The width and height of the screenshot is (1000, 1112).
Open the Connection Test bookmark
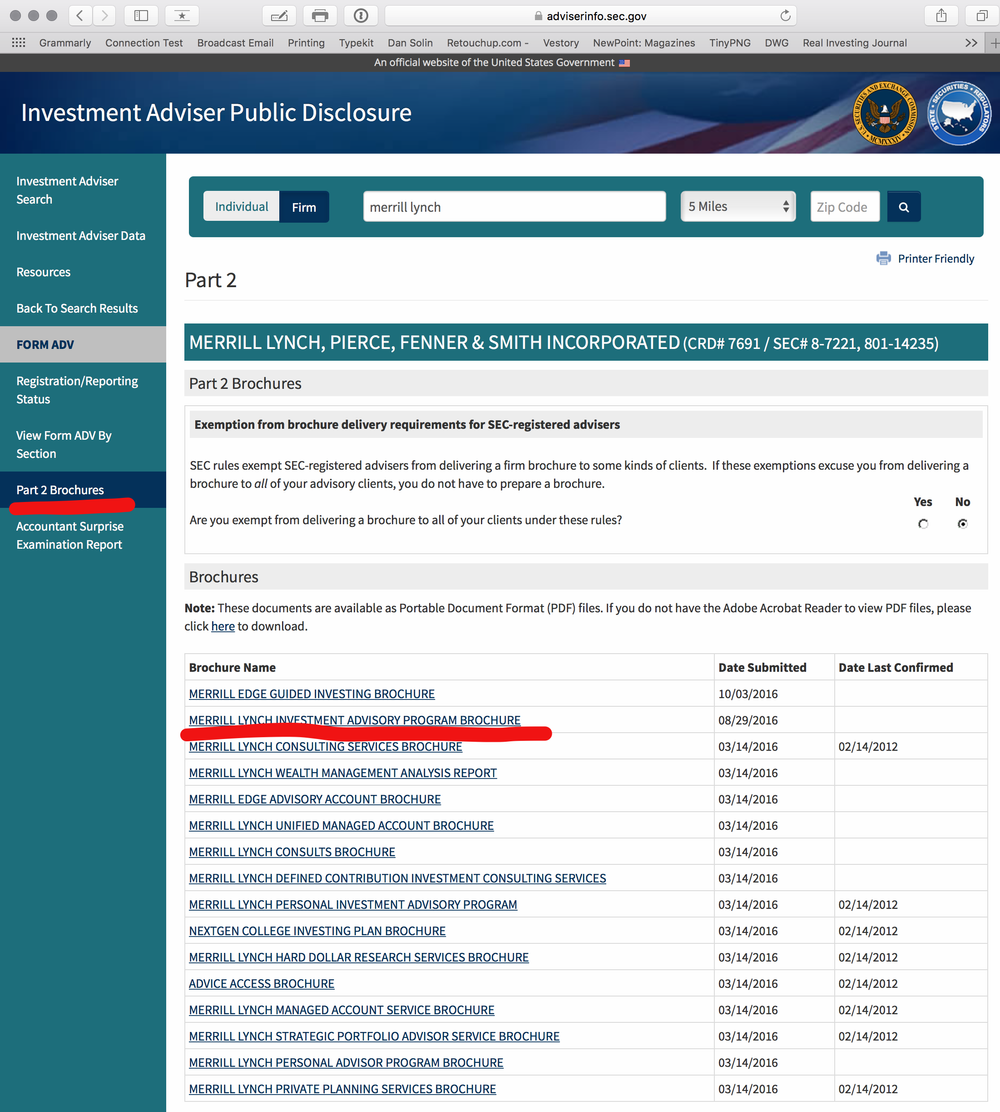click(144, 43)
